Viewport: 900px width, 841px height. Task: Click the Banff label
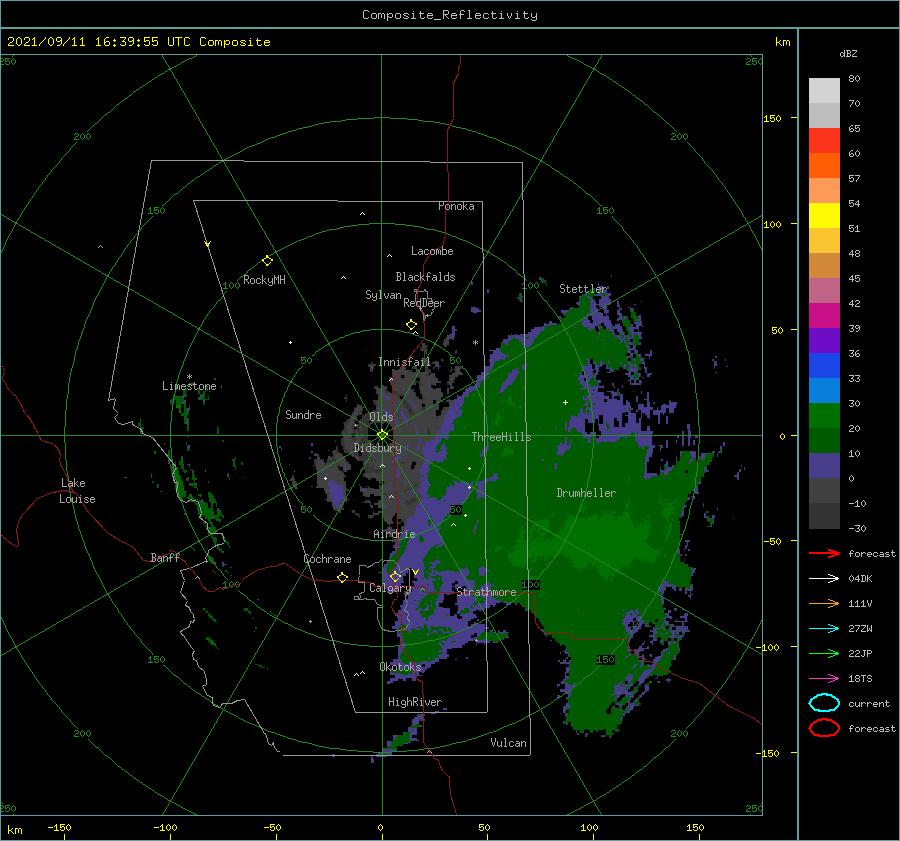point(165,557)
